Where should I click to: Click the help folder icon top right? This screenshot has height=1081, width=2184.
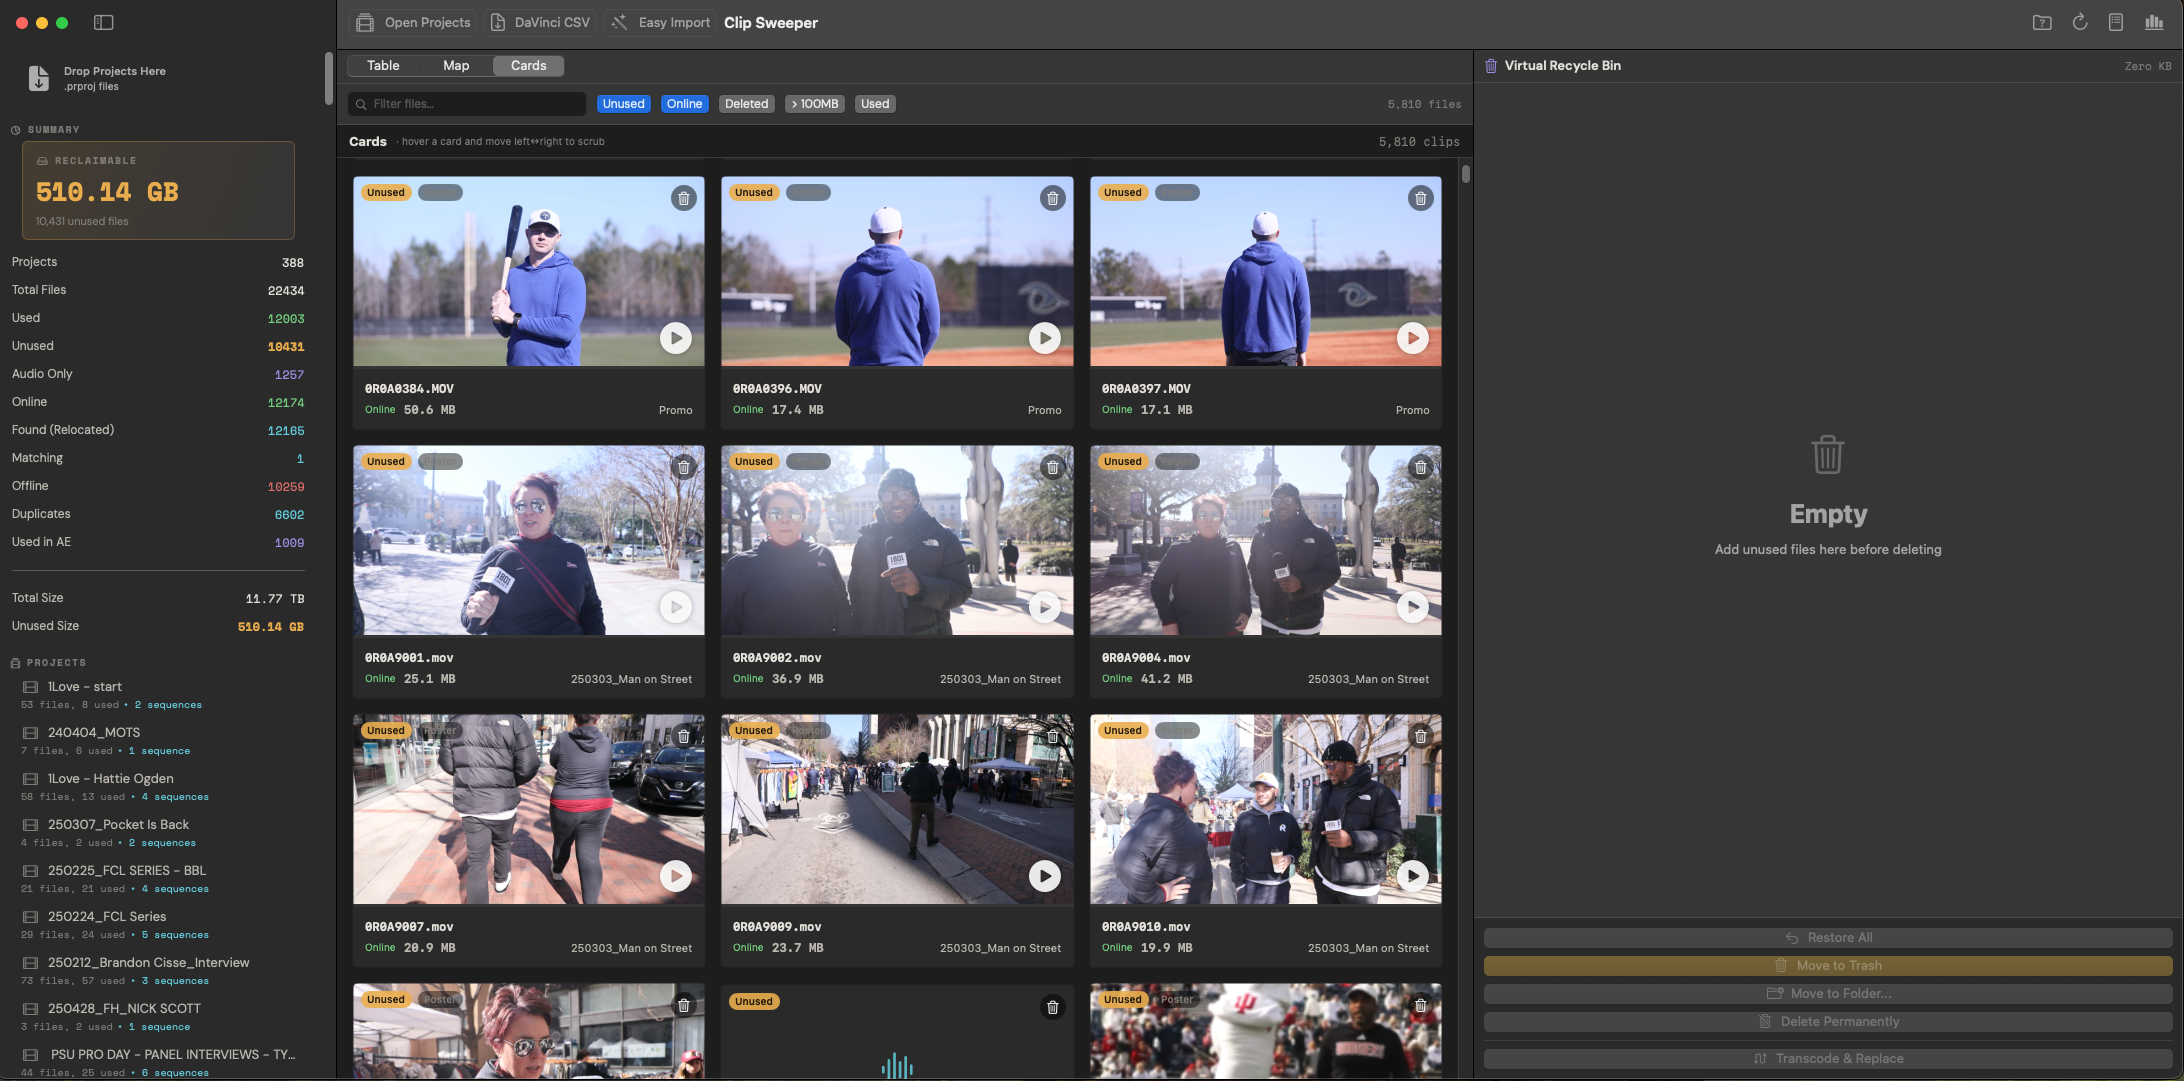click(x=2042, y=22)
